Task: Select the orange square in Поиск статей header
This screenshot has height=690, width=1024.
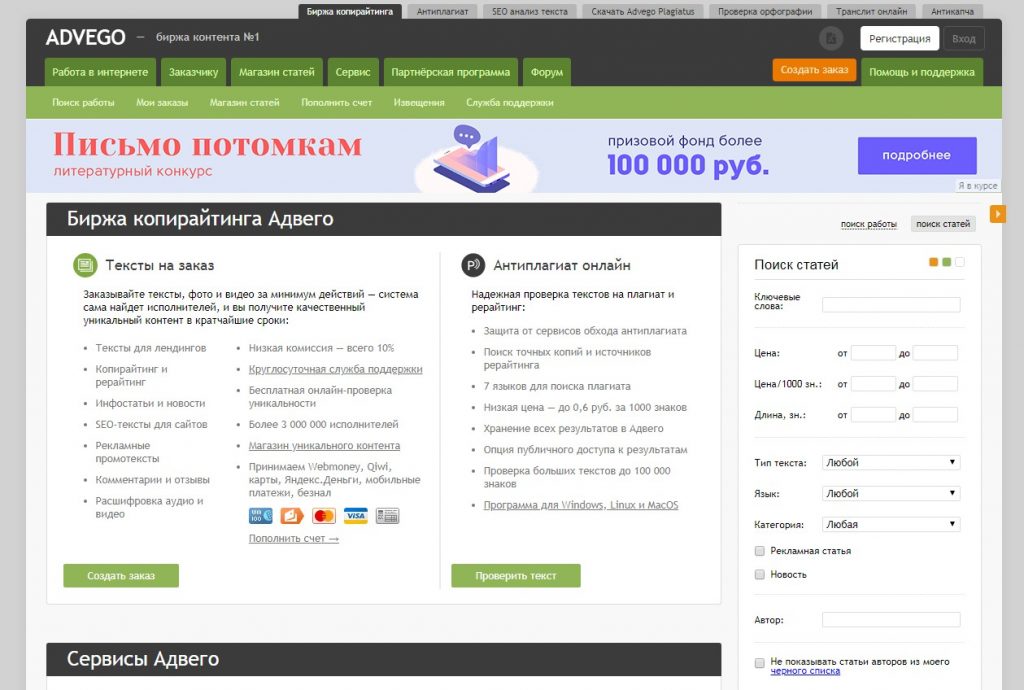Action: pos(933,262)
